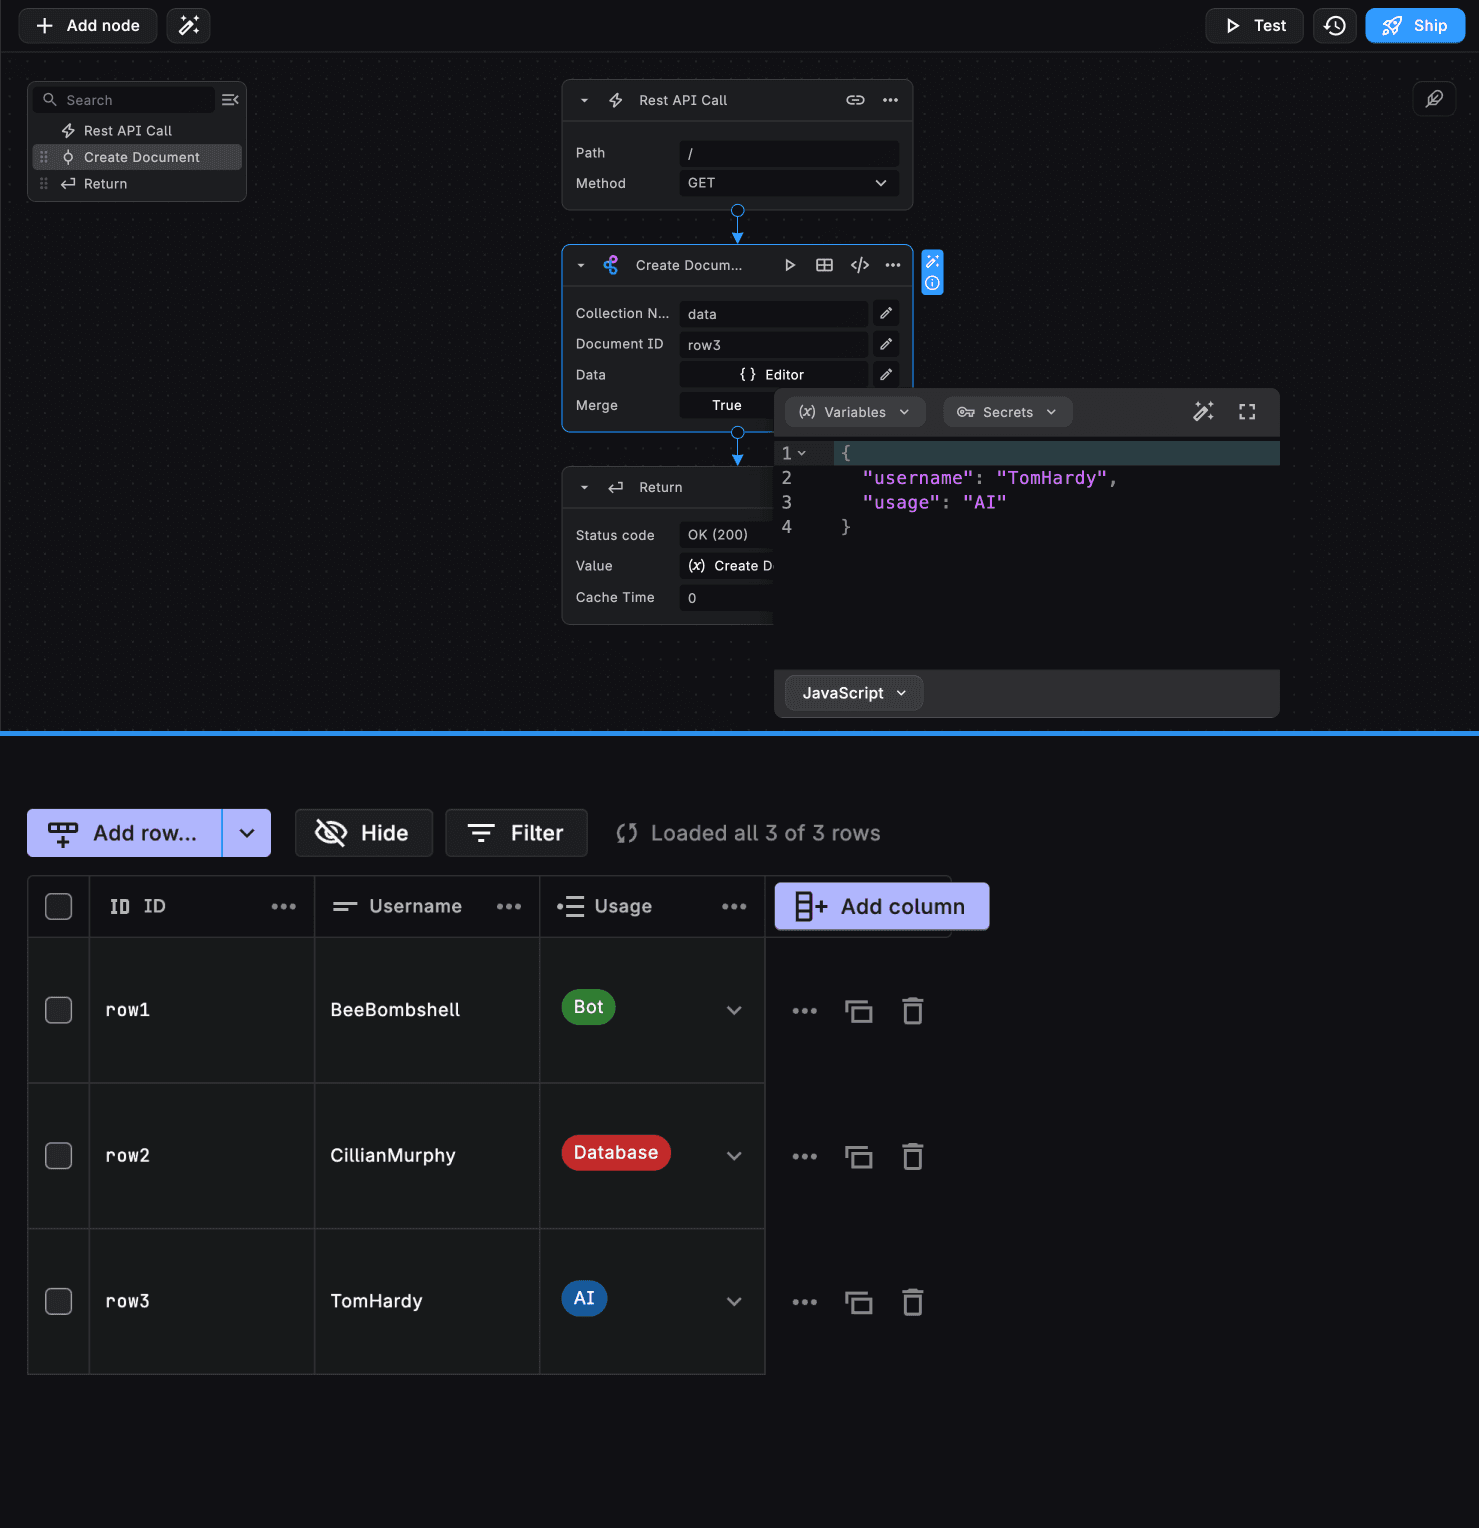This screenshot has width=1479, height=1528.
Task: Open the Variables dropdown
Action: (855, 412)
